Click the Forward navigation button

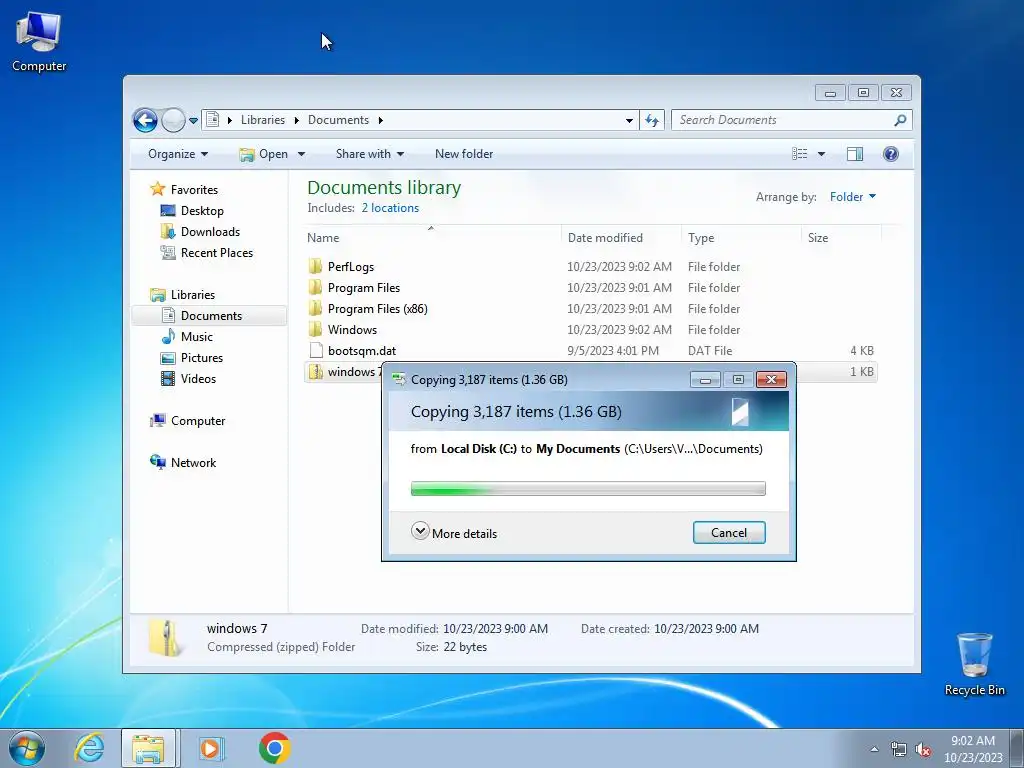click(173, 120)
